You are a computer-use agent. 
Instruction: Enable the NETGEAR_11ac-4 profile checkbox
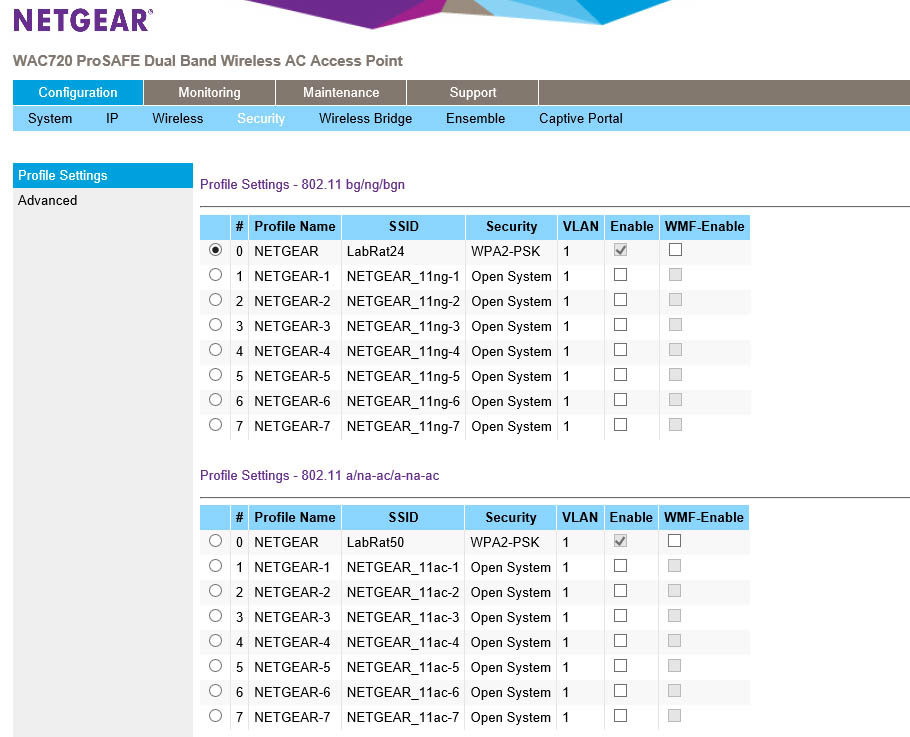coord(620,640)
